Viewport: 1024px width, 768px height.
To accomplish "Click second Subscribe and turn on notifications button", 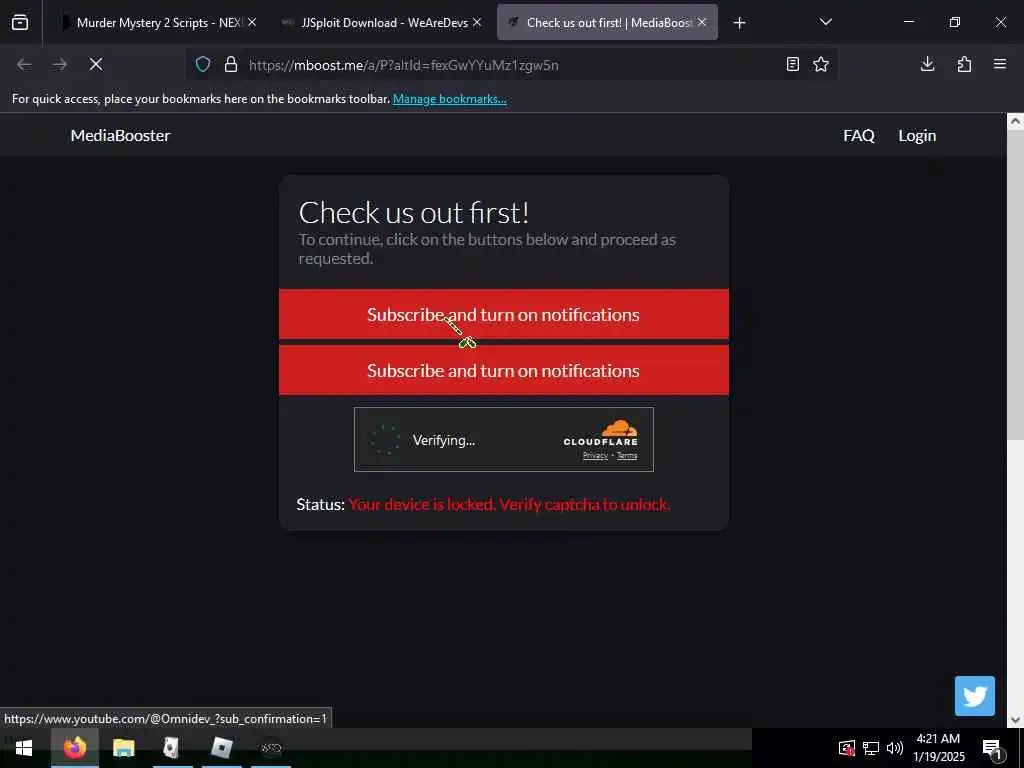I will (504, 370).
